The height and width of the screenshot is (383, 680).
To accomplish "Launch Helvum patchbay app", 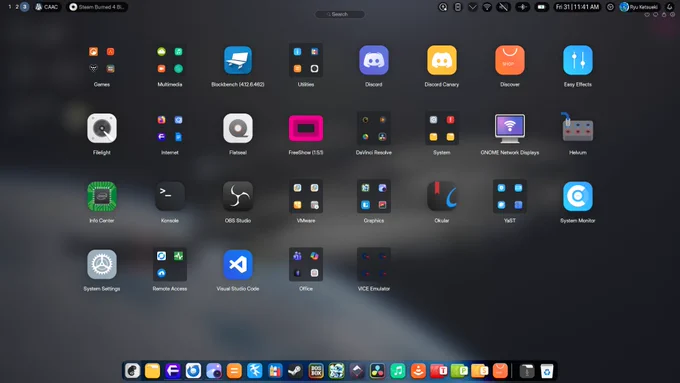I will click(578, 127).
